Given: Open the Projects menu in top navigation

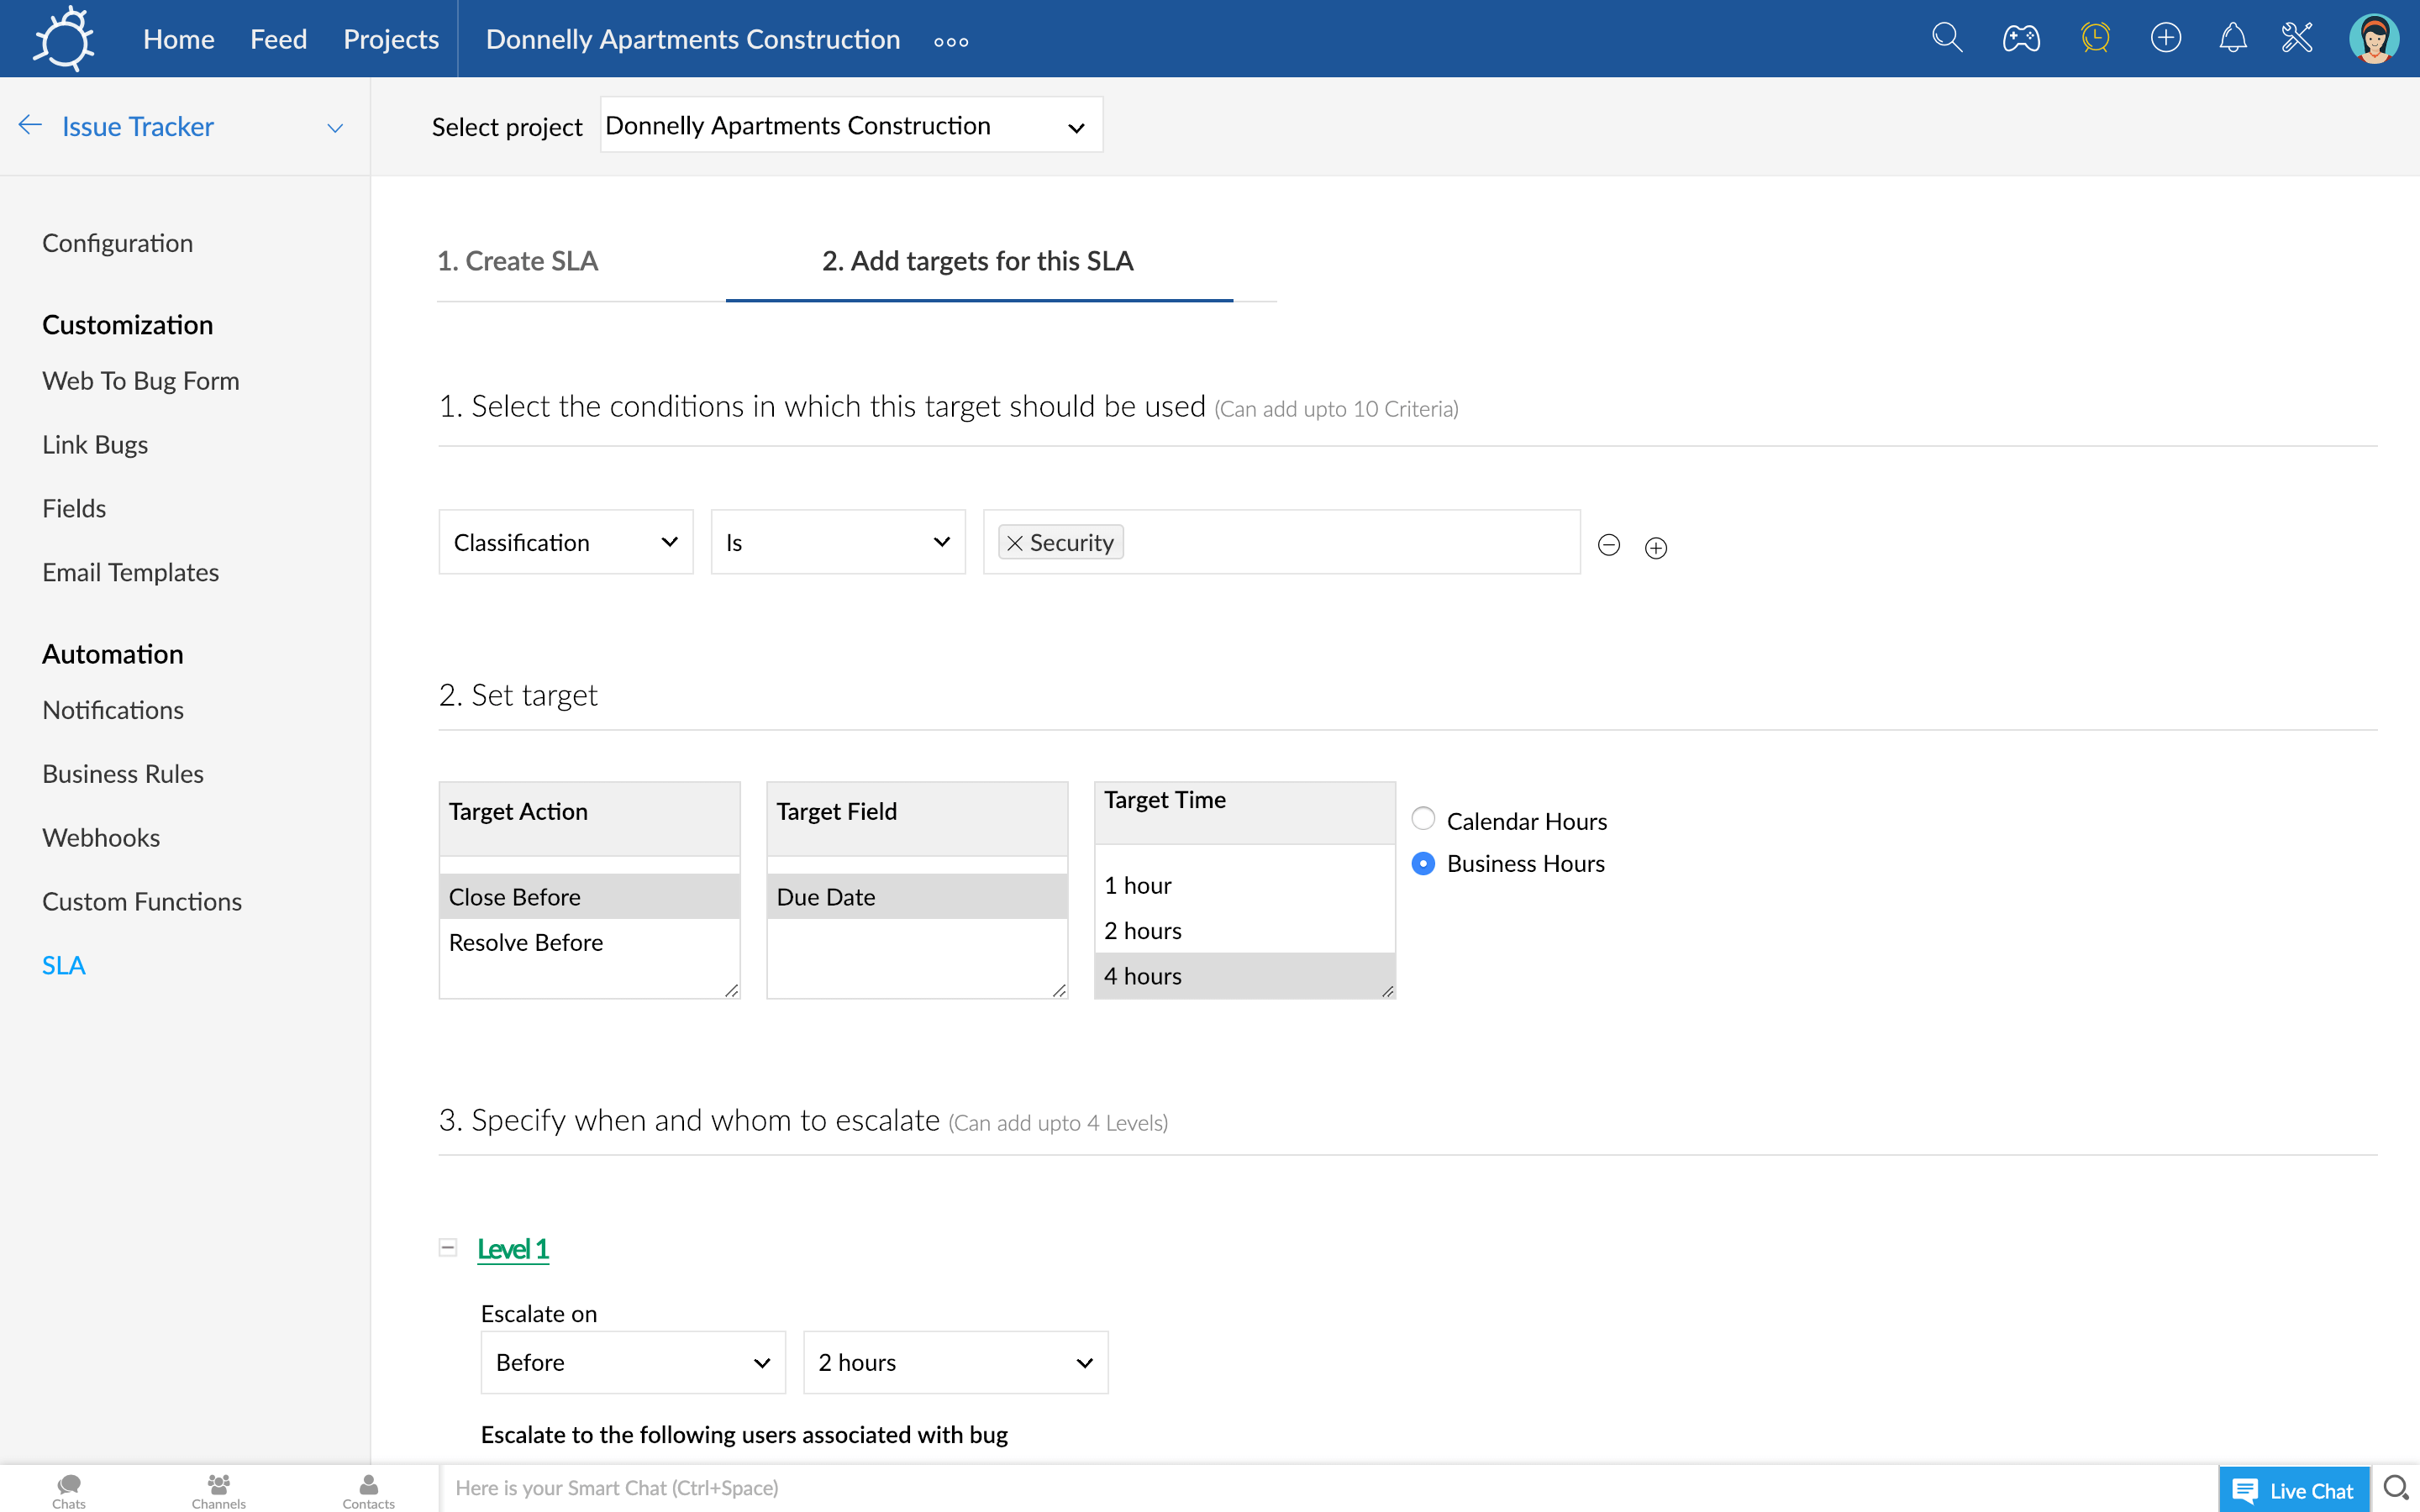Looking at the screenshot, I should pyautogui.click(x=390, y=39).
